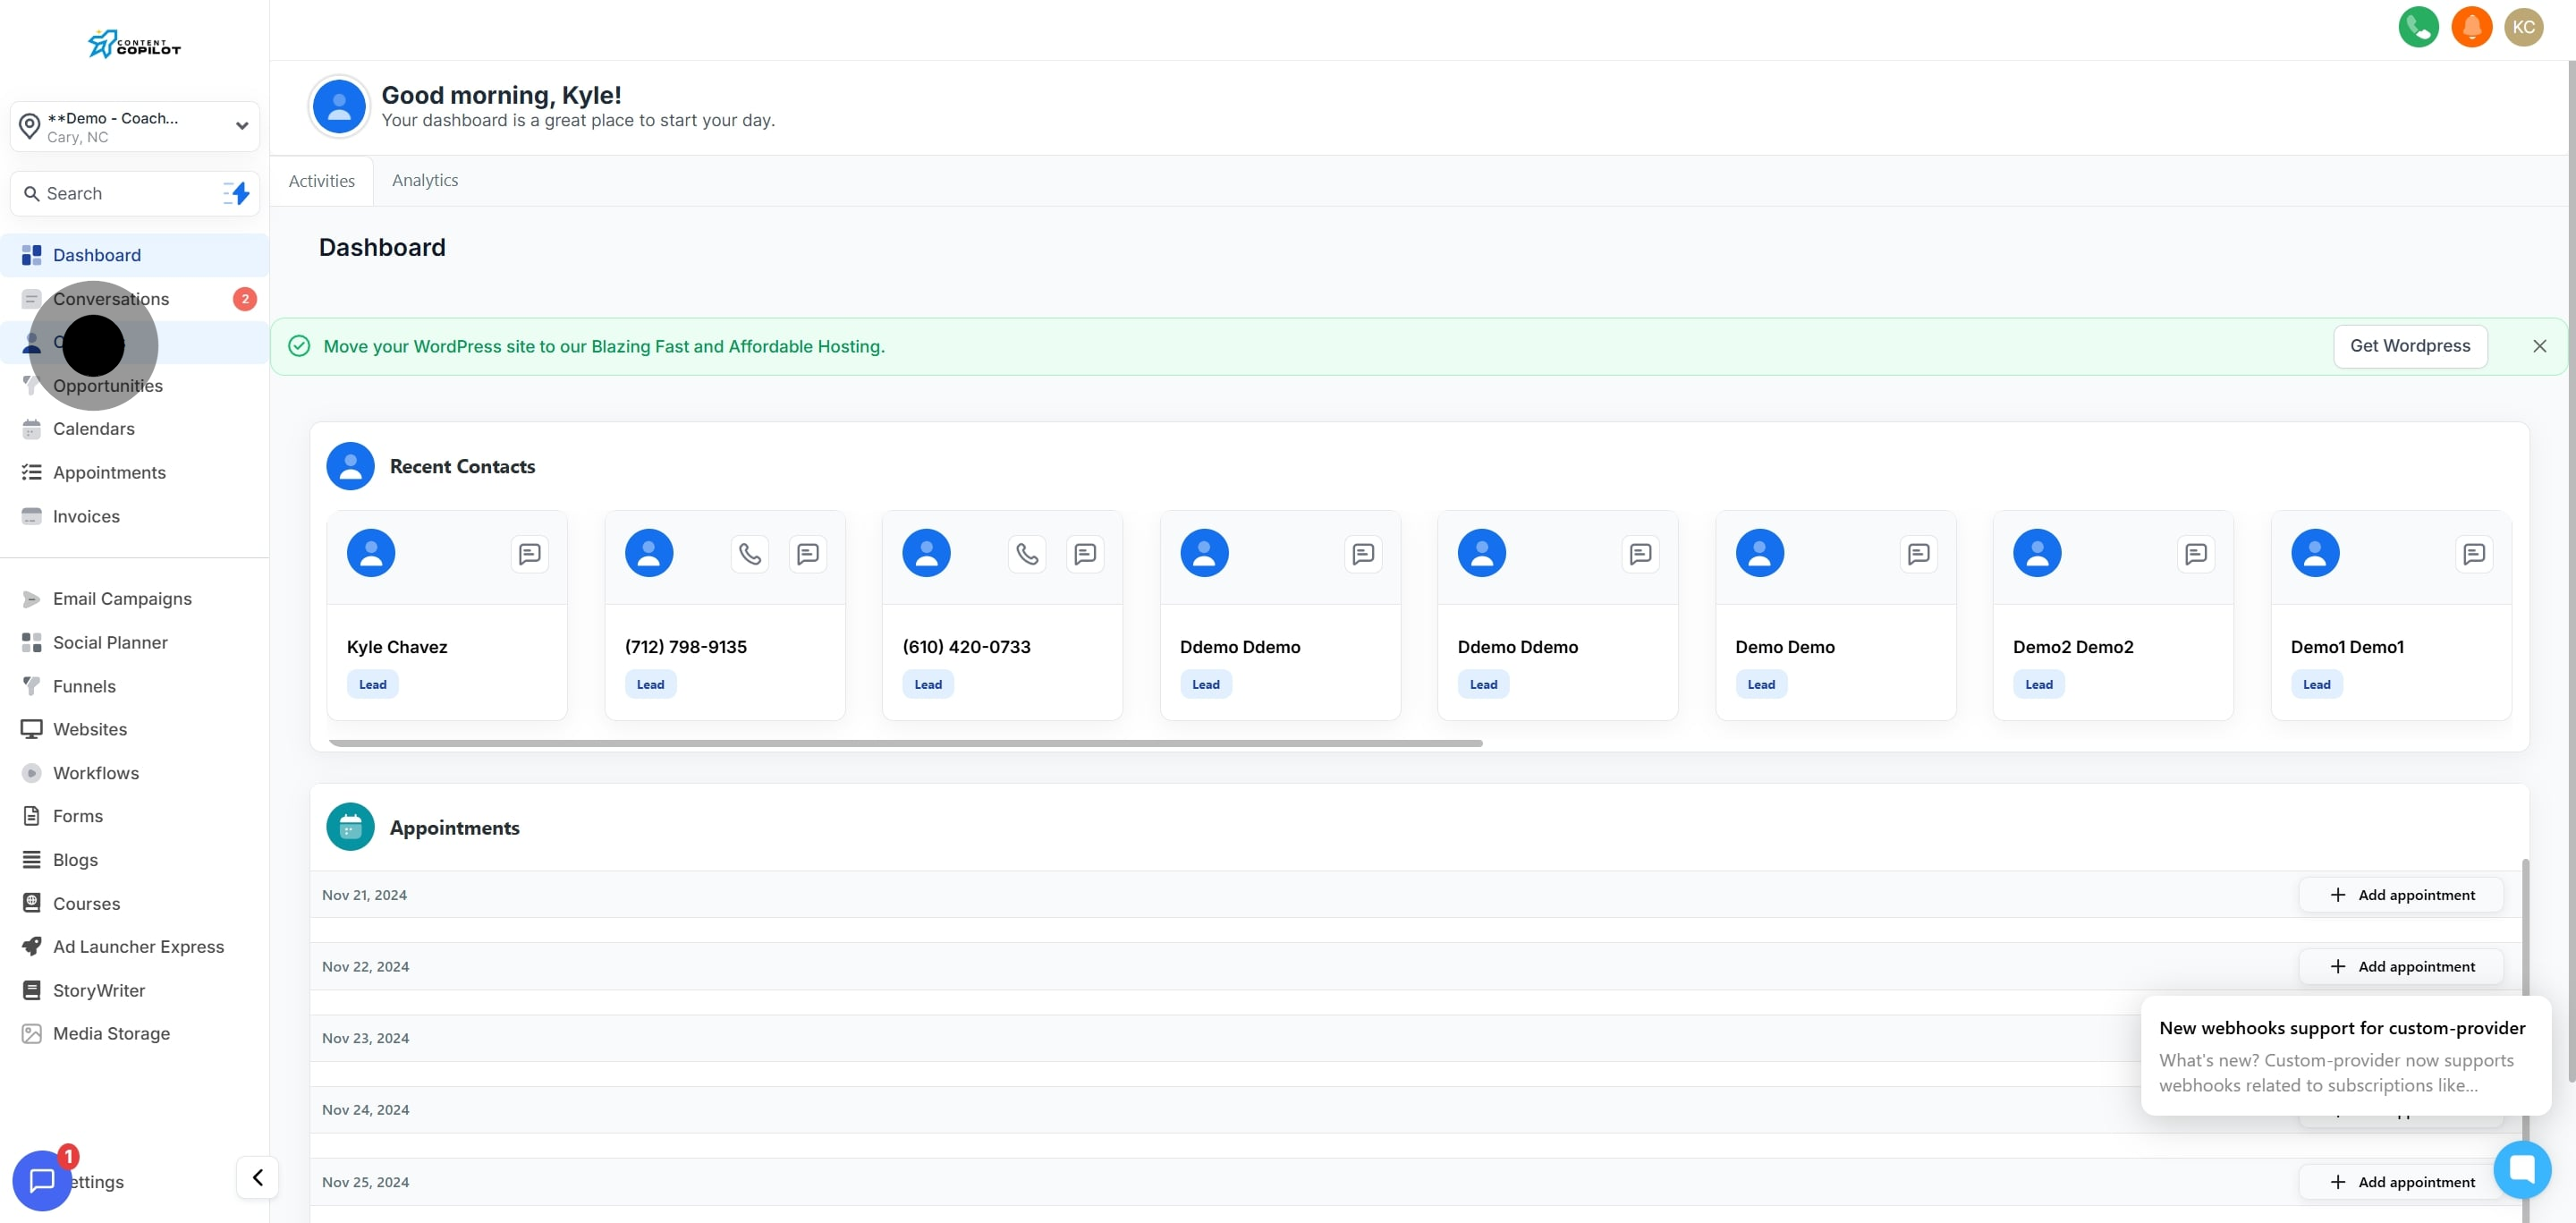Click the Get Wordpress button
This screenshot has width=2576, height=1223.
click(2409, 346)
